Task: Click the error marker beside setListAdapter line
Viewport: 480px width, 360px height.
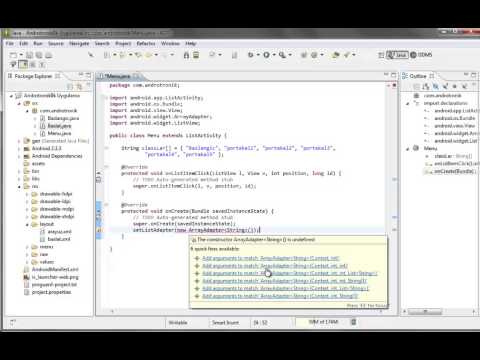Action: 99,230
